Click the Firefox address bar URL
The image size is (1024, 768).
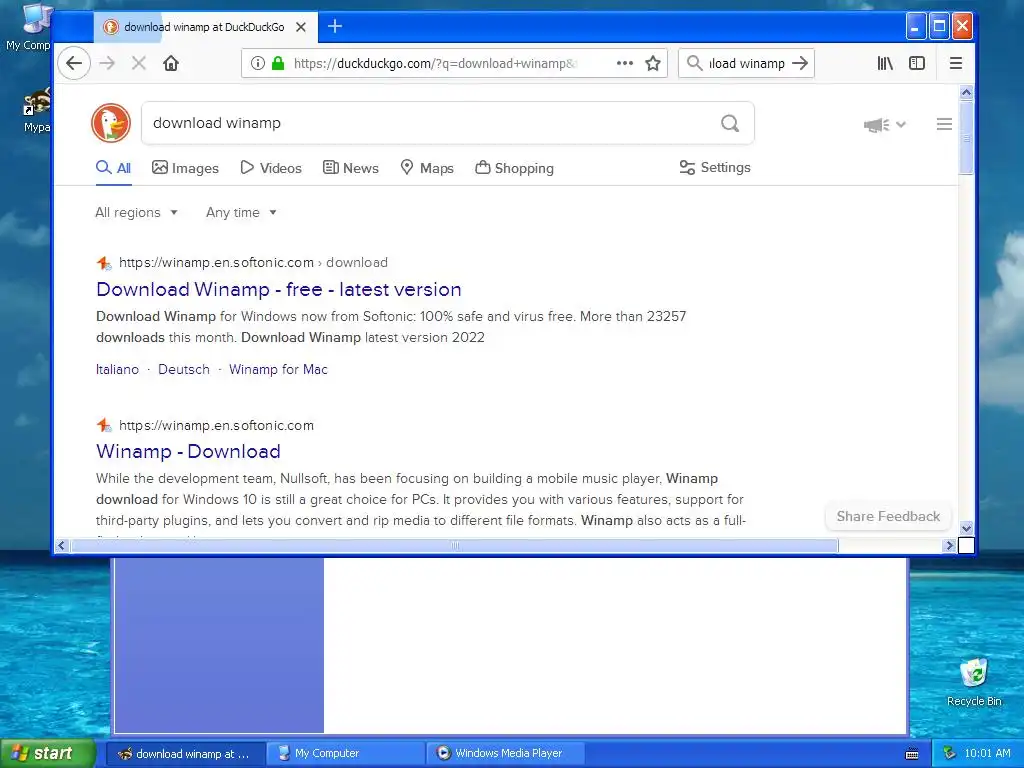pos(435,63)
